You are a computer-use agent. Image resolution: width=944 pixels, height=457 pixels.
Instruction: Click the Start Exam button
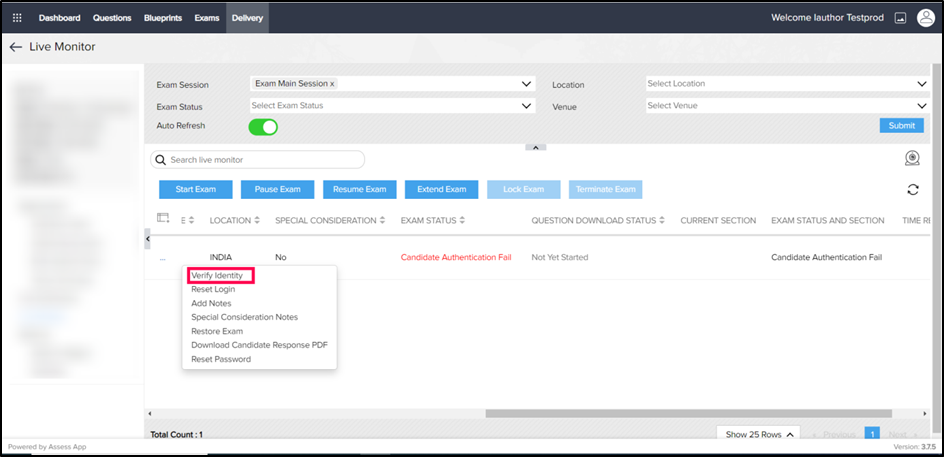tap(196, 189)
